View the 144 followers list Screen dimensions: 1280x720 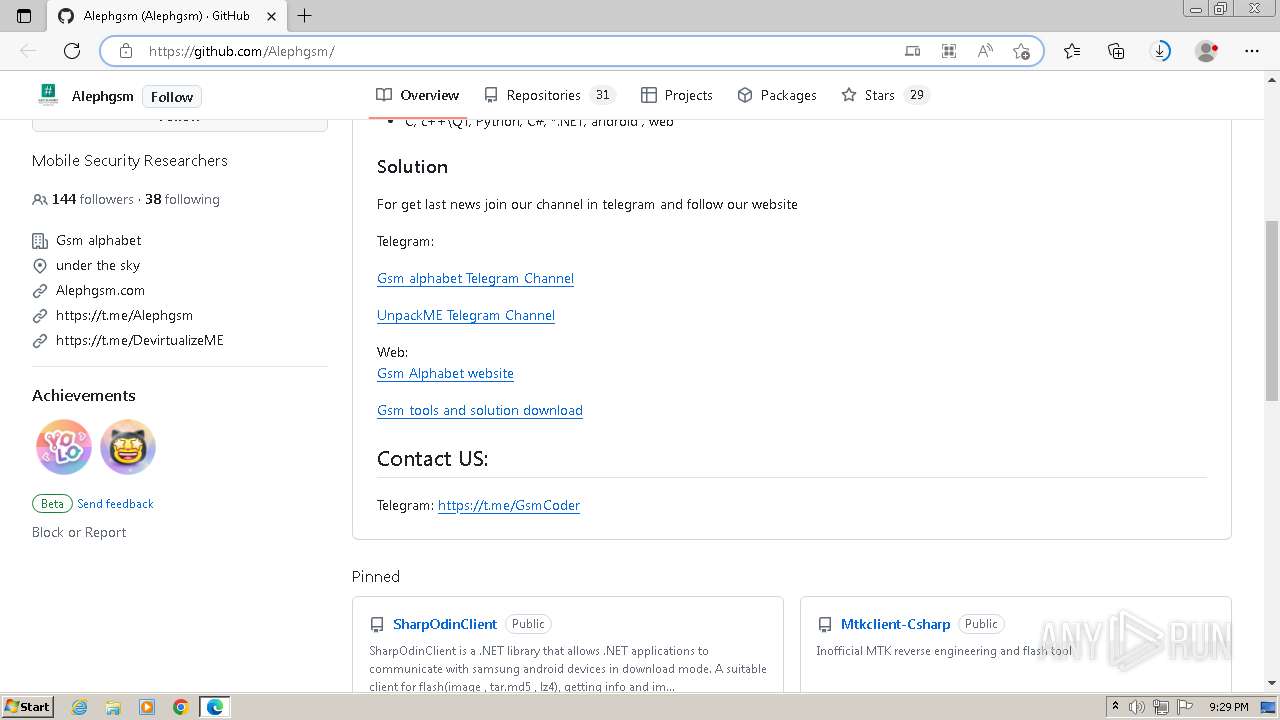tap(92, 199)
